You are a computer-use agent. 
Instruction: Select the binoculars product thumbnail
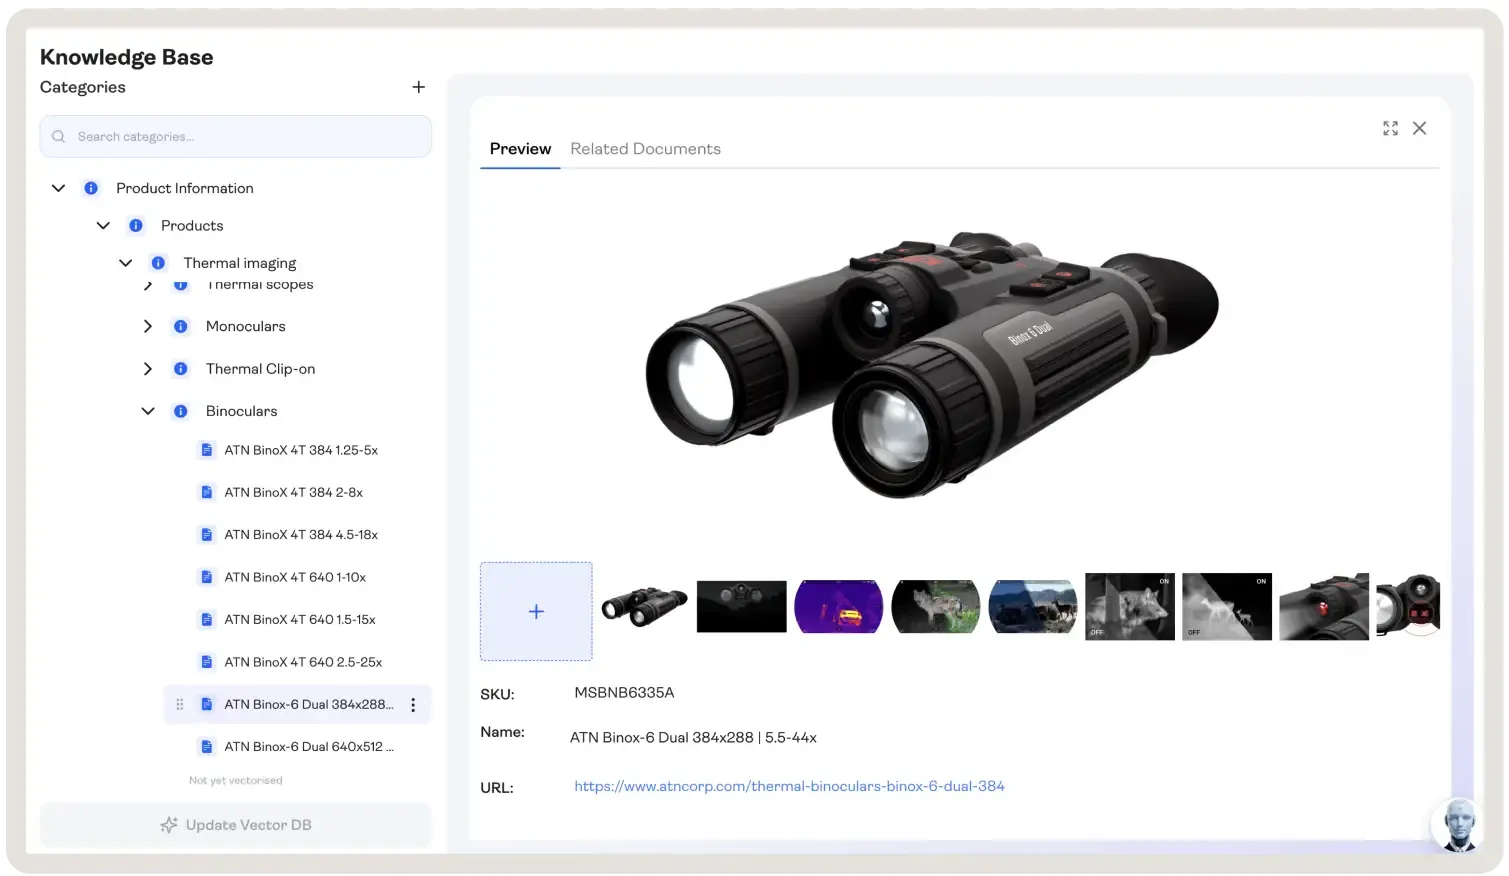pos(644,607)
